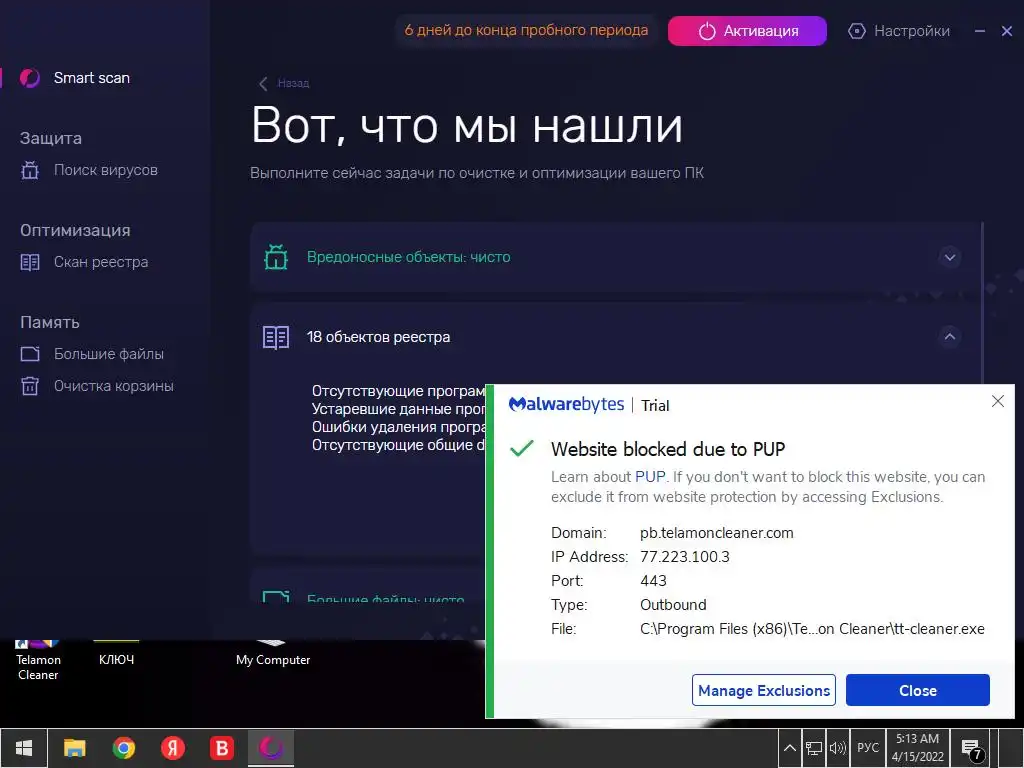Click the settings hexagon gear icon
The height and width of the screenshot is (768, 1024).
(856, 31)
